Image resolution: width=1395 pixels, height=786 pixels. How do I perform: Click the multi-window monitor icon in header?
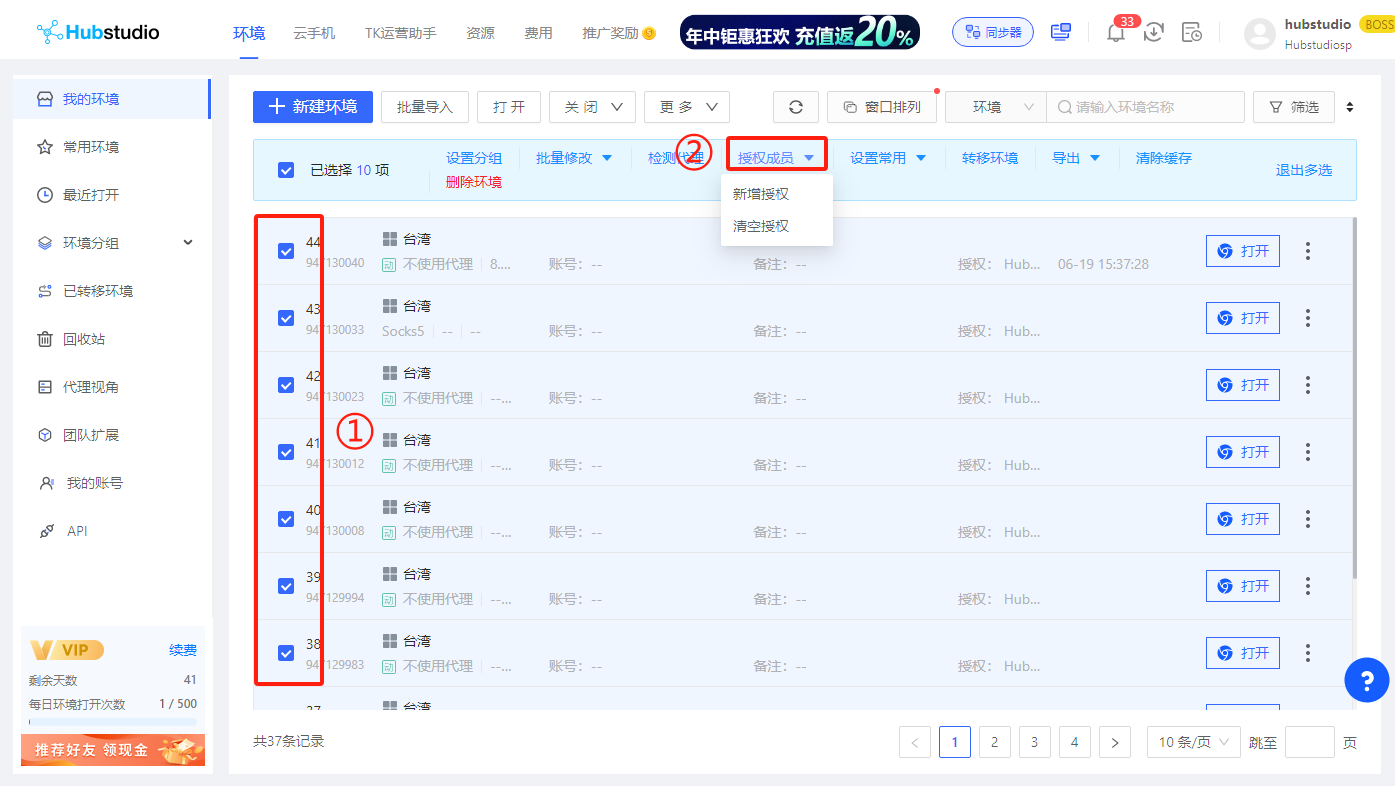tap(1061, 32)
